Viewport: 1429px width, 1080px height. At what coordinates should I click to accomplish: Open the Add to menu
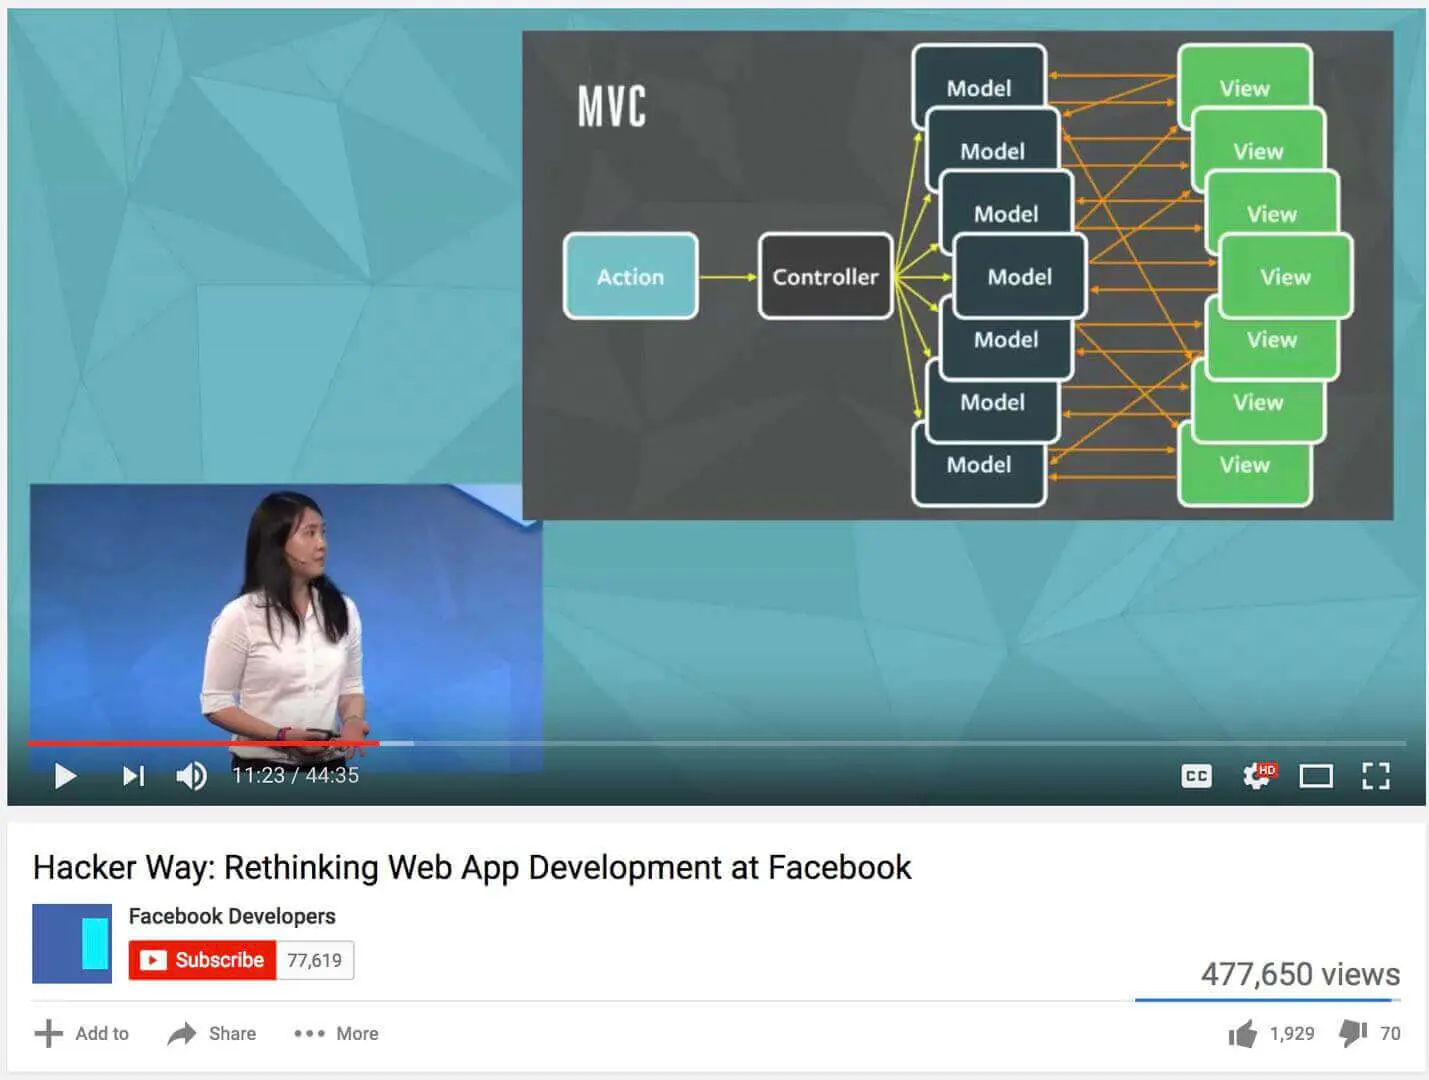pos(82,1033)
